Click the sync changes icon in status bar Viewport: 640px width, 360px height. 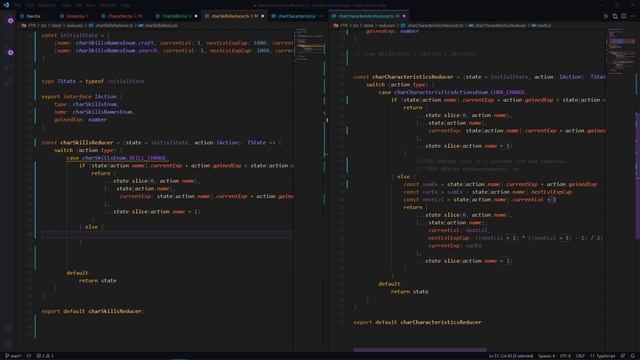coord(29,356)
